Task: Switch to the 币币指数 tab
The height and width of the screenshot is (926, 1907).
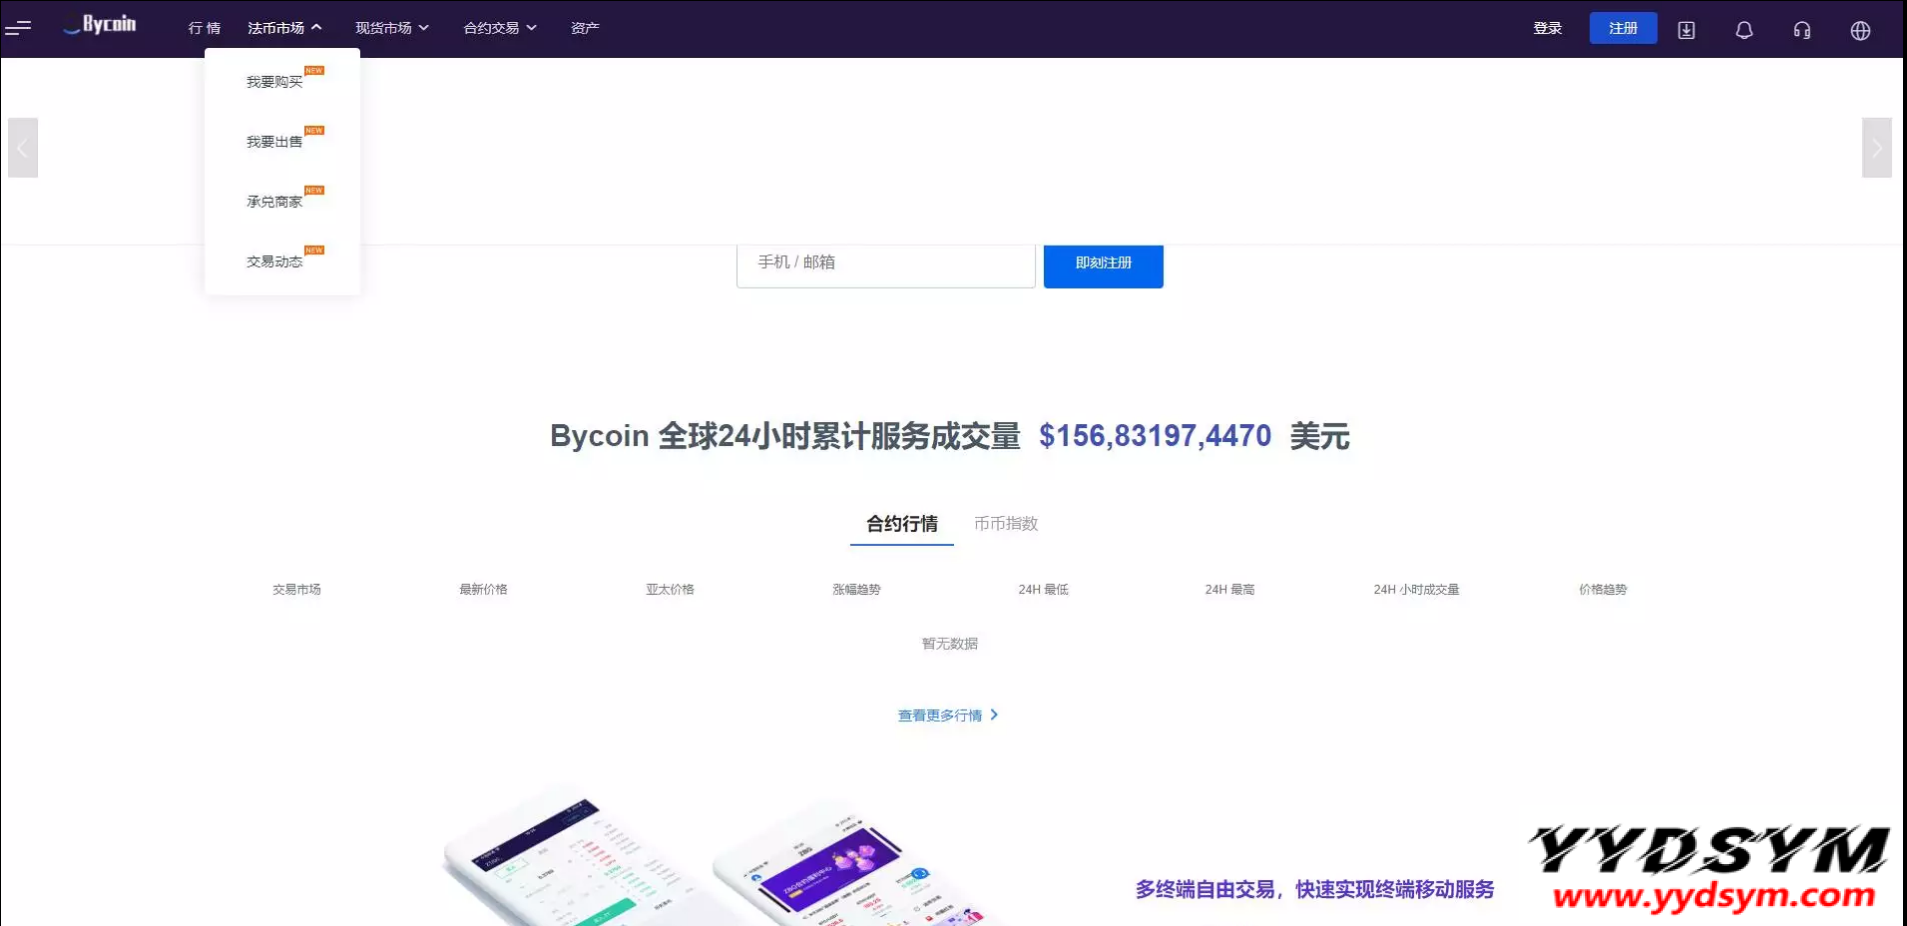Action: [1006, 524]
